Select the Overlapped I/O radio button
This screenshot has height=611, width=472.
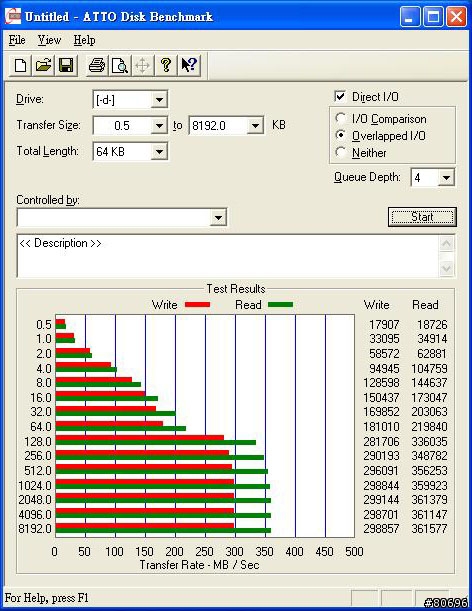[341, 136]
